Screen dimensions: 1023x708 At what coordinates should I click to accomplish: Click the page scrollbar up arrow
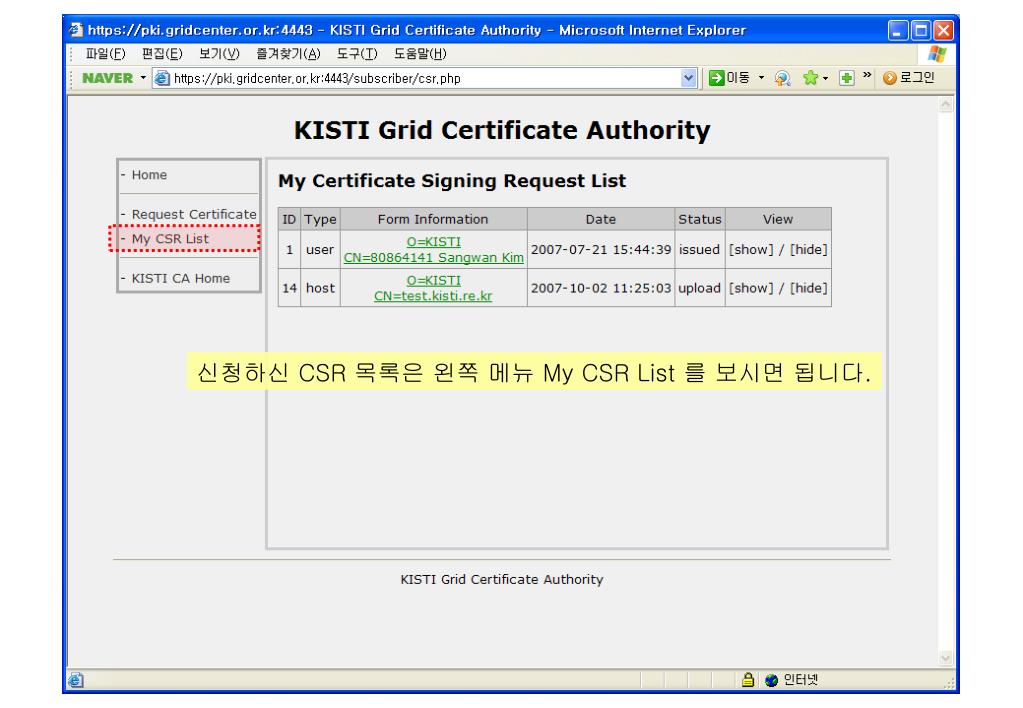pos(945,104)
